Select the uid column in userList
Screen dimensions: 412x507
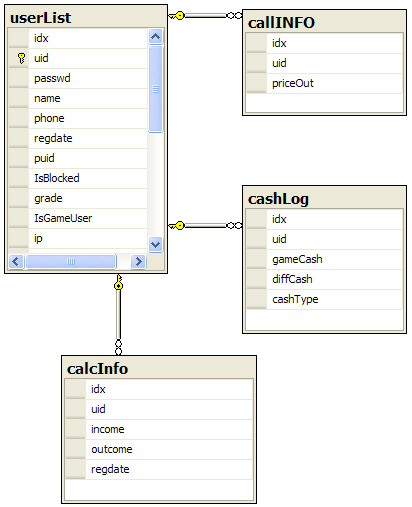click(x=78, y=58)
